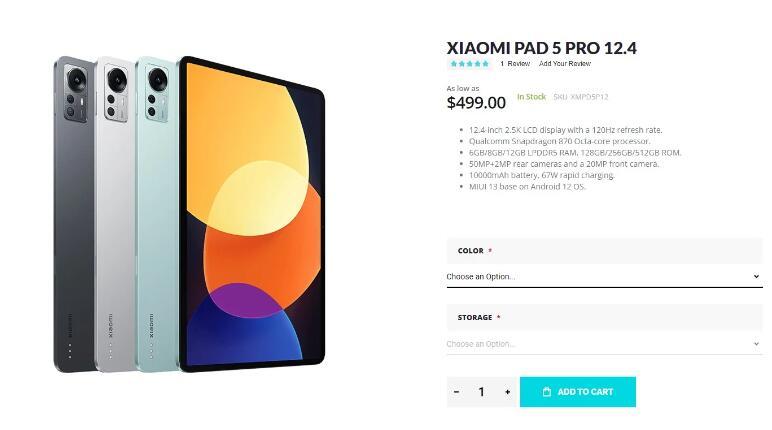Click the Xiaomi Pad 5 Pro 12.4 title
The width and height of the screenshot is (772, 430).
pyautogui.click(x=541, y=48)
